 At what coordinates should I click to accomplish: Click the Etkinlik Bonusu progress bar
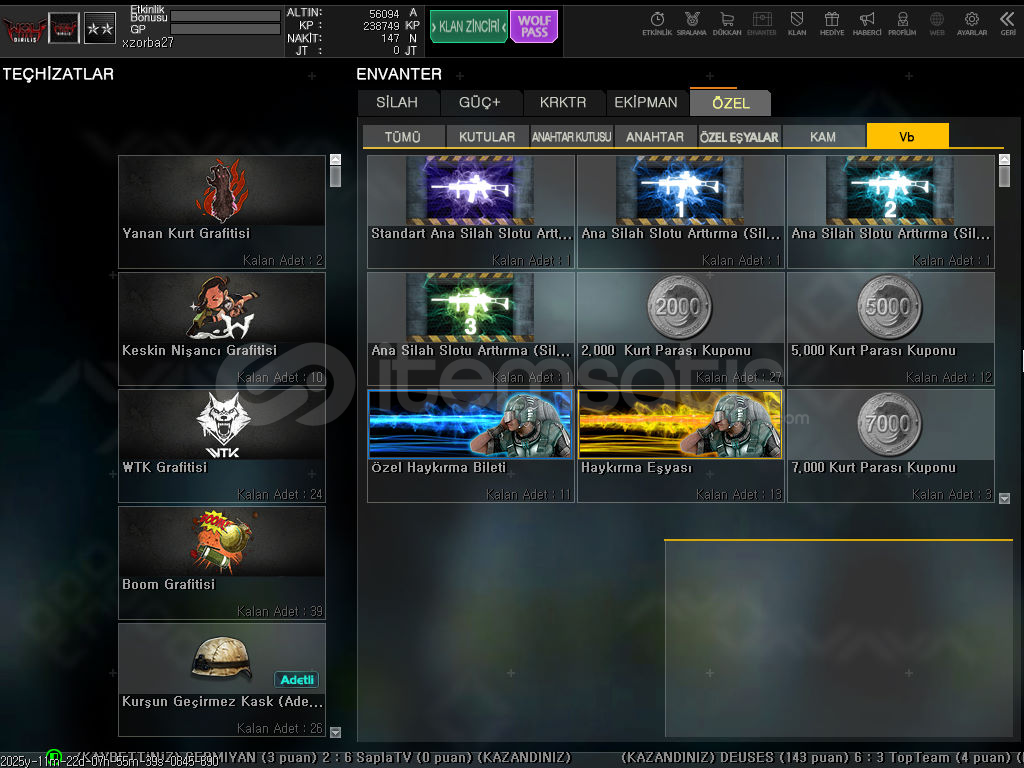pyautogui.click(x=225, y=16)
